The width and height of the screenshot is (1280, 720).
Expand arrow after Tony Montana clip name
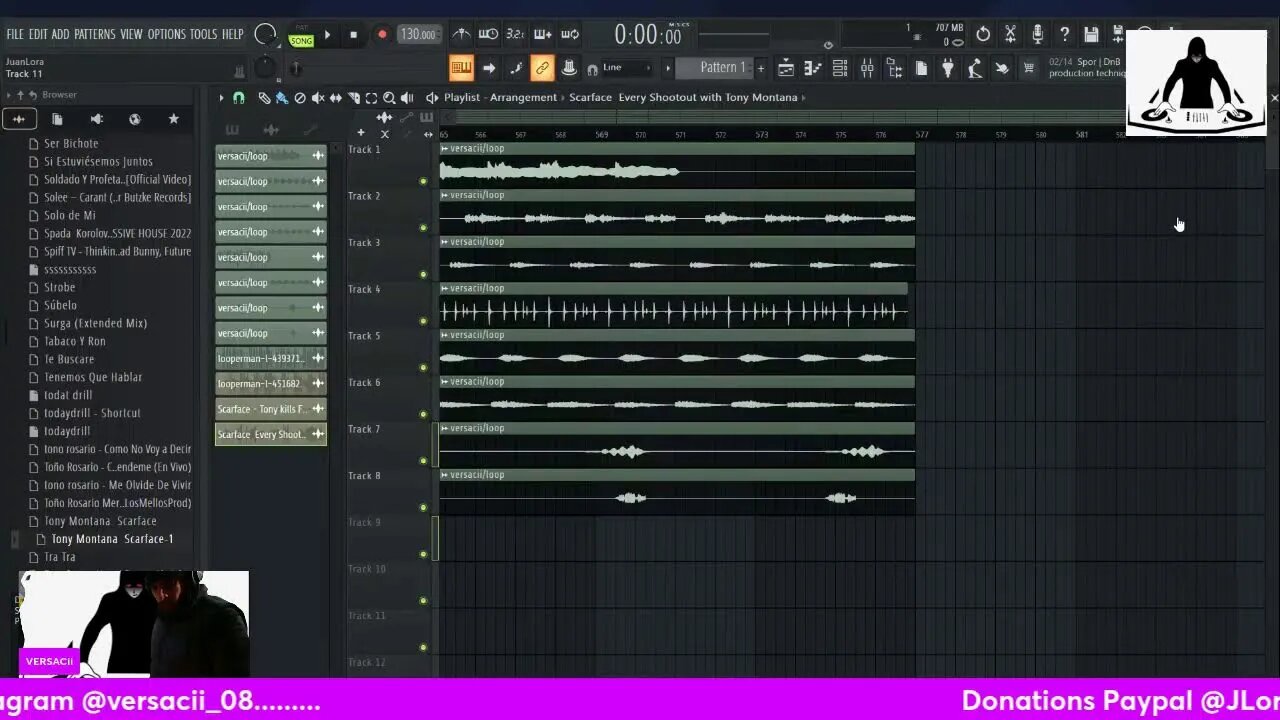(804, 97)
